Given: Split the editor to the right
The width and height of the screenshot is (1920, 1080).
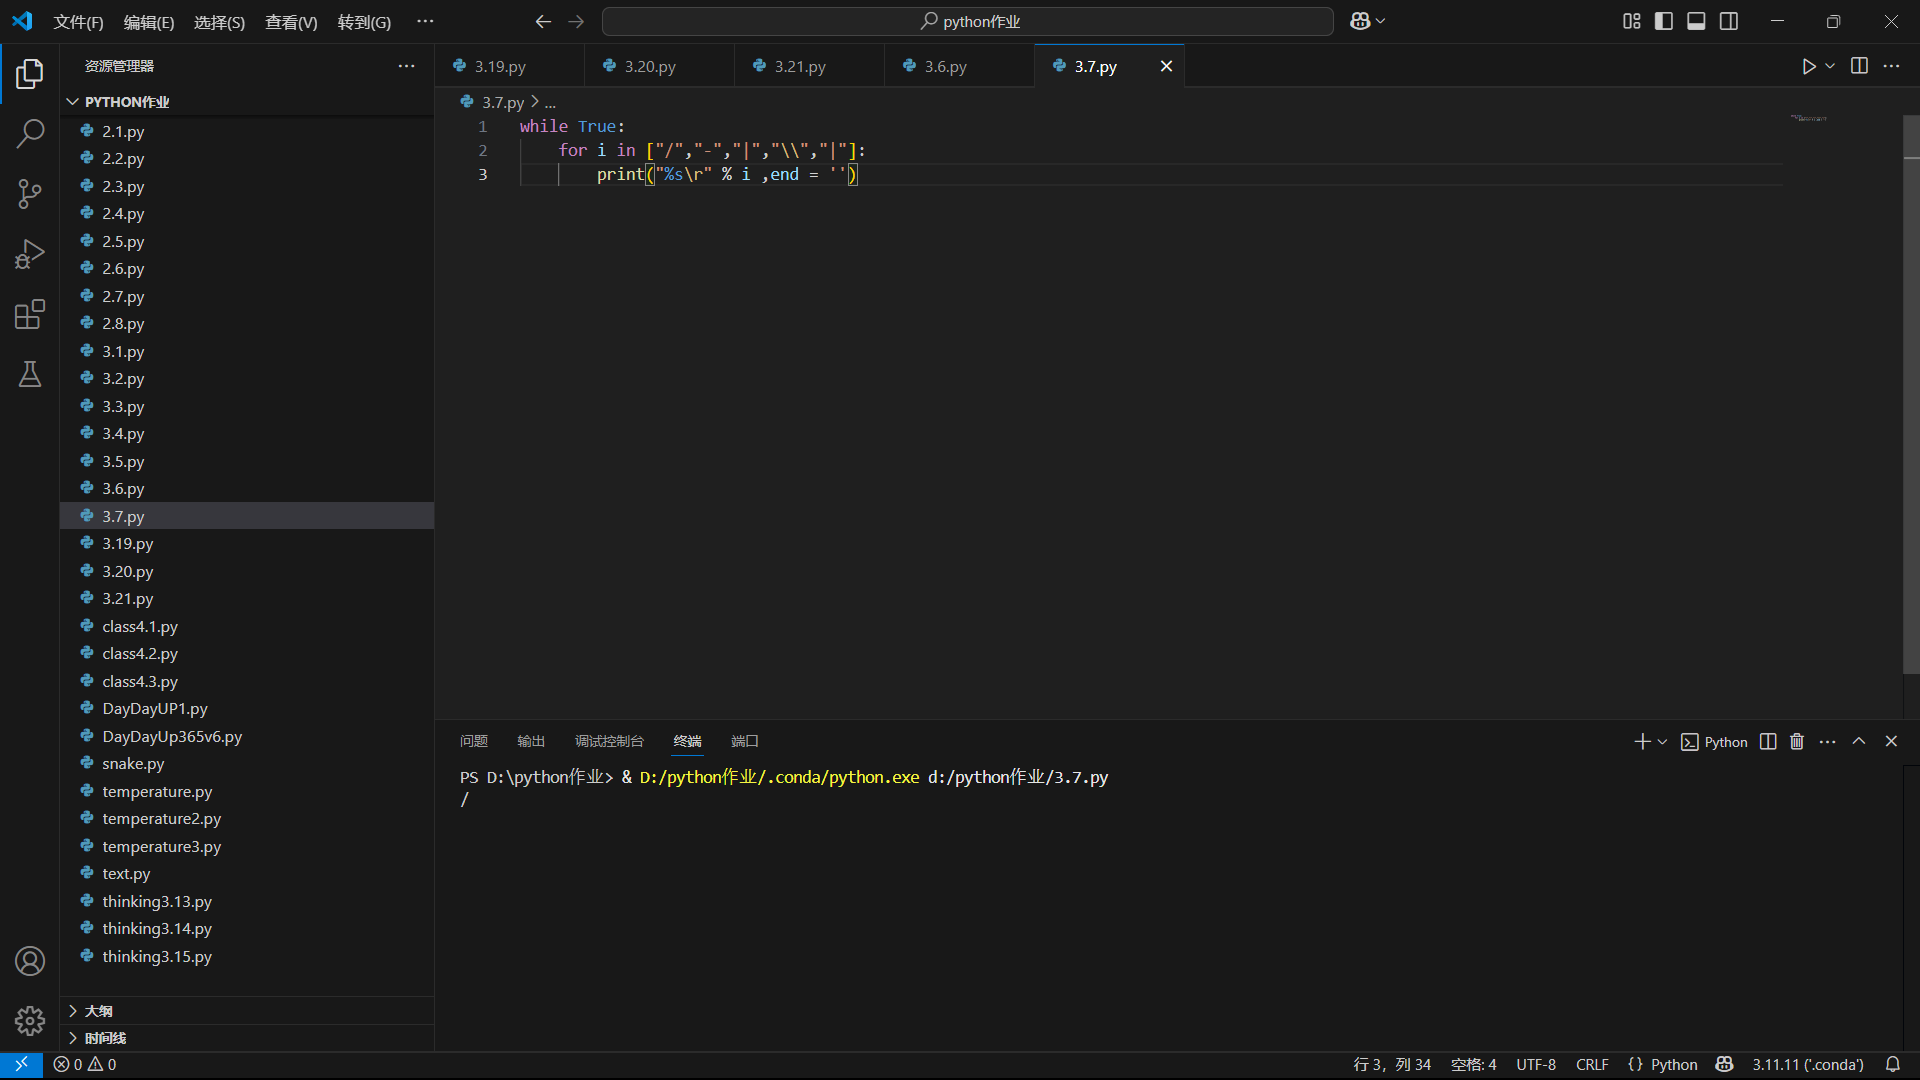Looking at the screenshot, I should [x=1859, y=66].
